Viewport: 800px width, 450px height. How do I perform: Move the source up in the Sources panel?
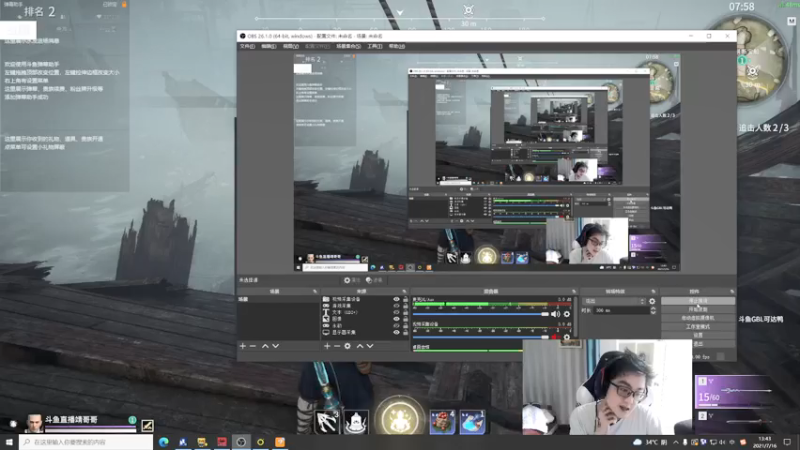[x=360, y=346]
